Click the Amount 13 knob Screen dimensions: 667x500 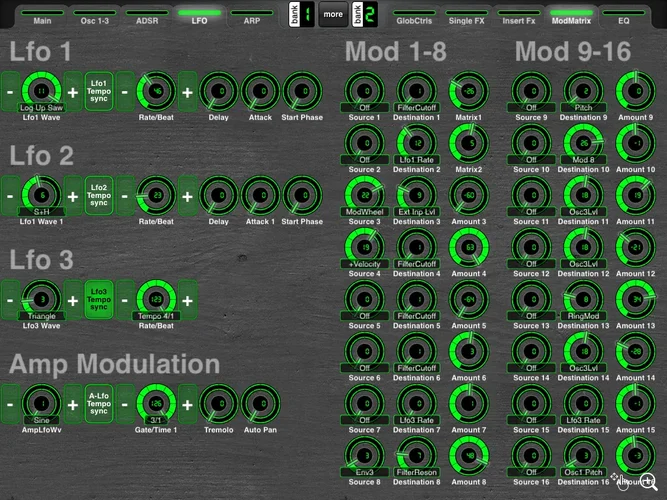[x=633, y=299]
